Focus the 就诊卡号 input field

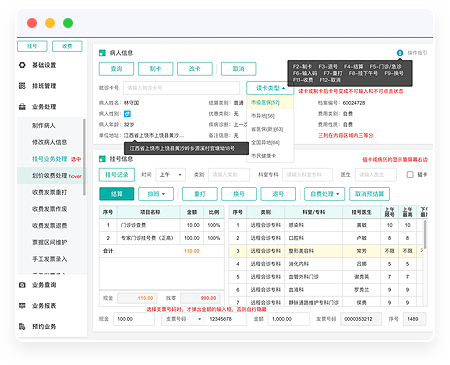click(x=181, y=88)
